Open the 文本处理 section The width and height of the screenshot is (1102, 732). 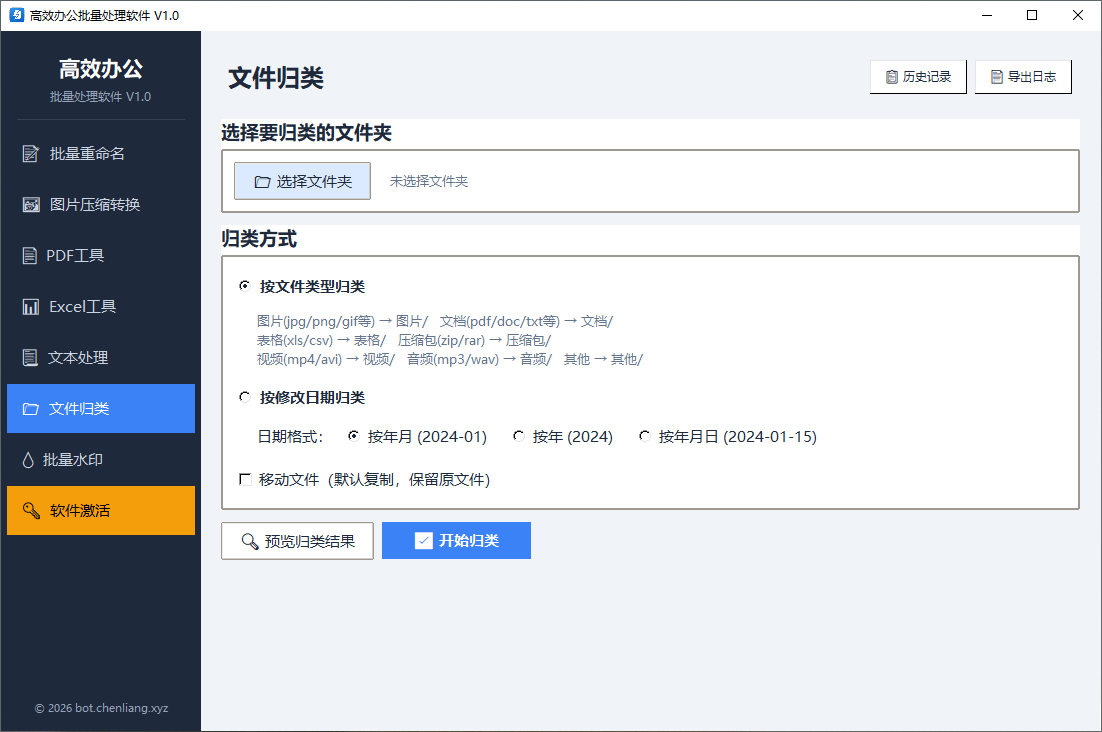(101, 358)
